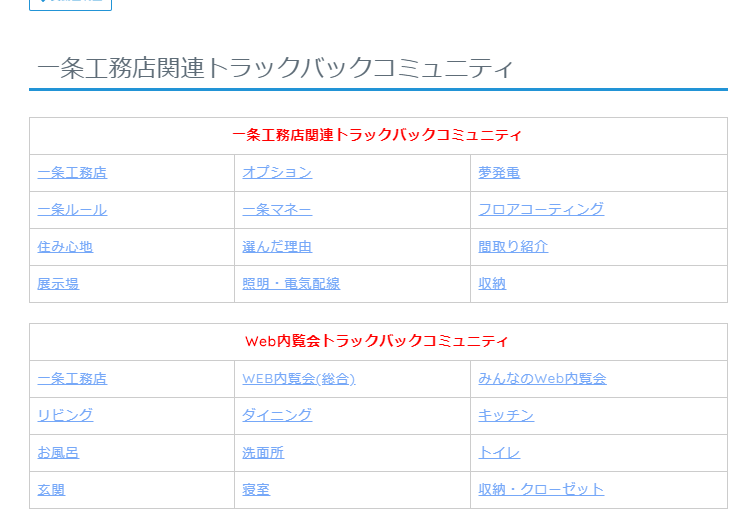This screenshot has width=742, height=529.
Task: Click the 夢発電 link
Action: [499, 173]
